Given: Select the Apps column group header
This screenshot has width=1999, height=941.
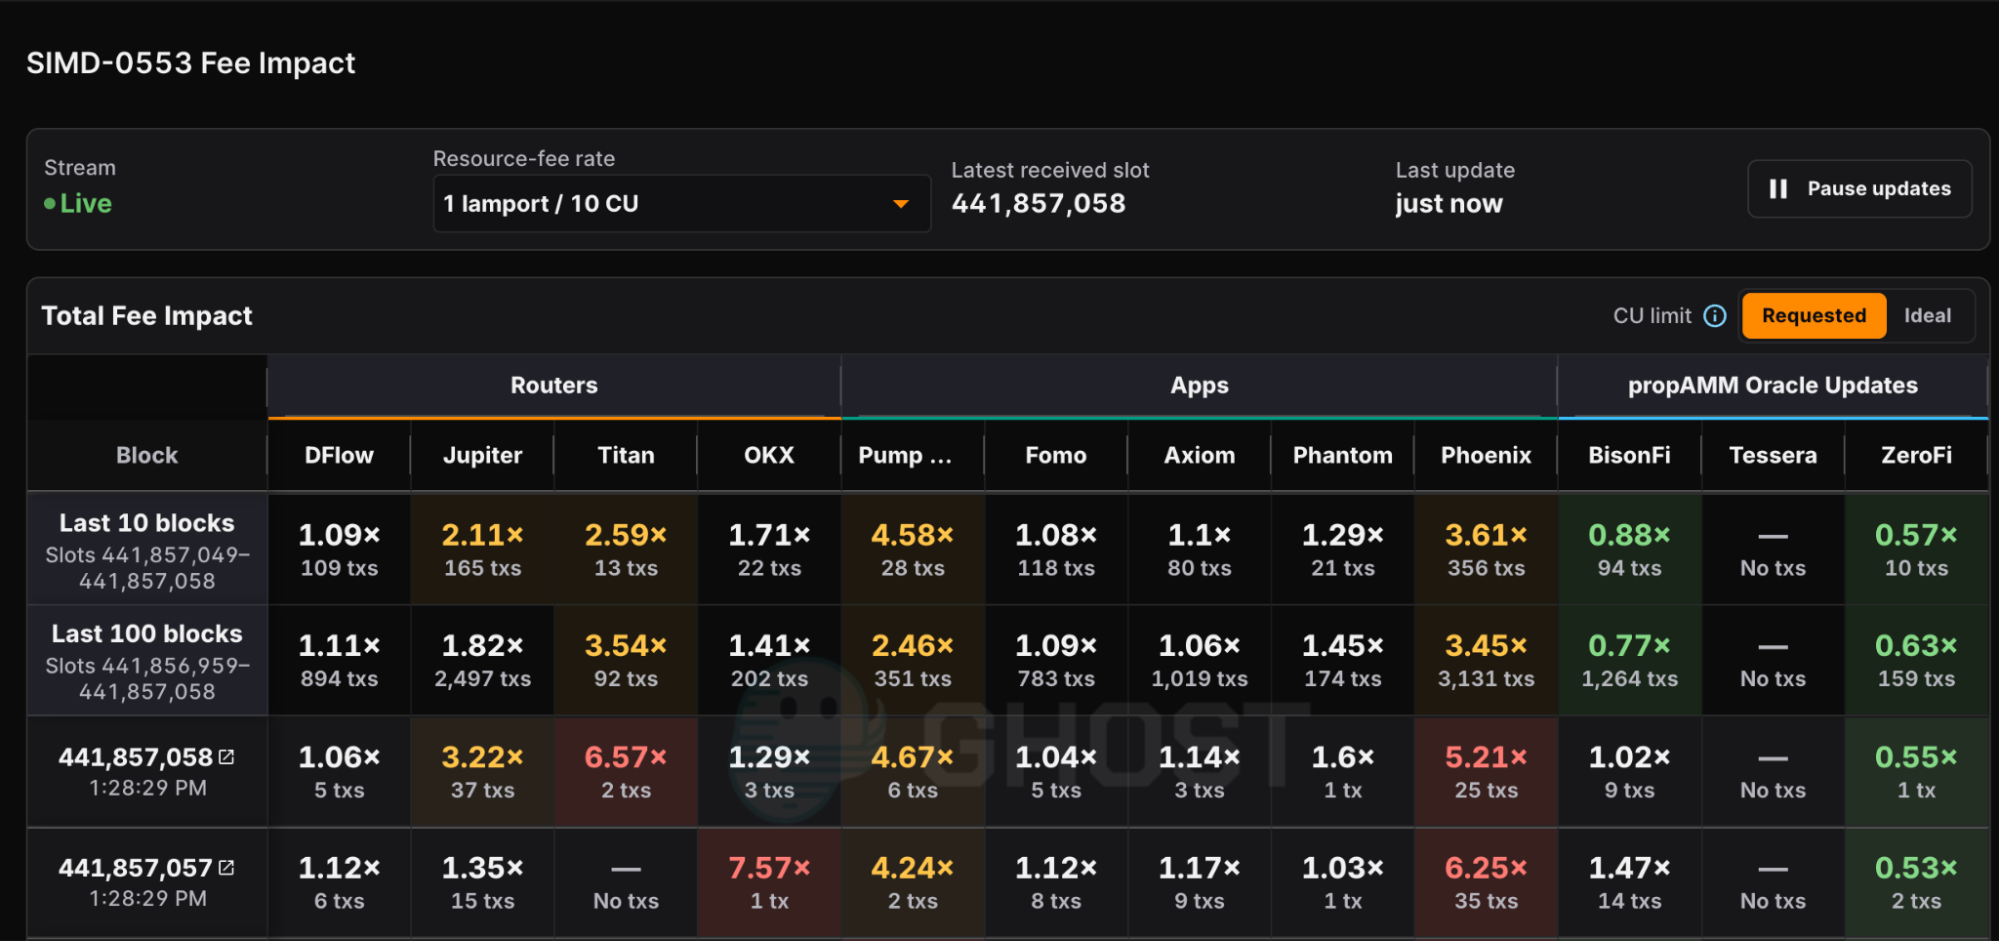Looking at the screenshot, I should (x=1199, y=386).
